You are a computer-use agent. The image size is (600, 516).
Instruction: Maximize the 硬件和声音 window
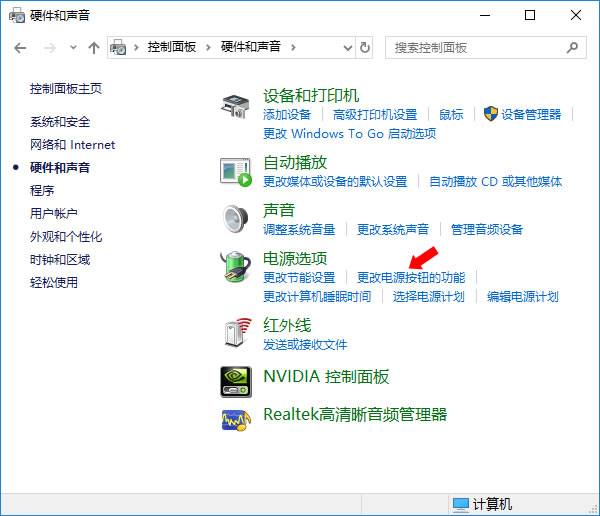click(530, 15)
